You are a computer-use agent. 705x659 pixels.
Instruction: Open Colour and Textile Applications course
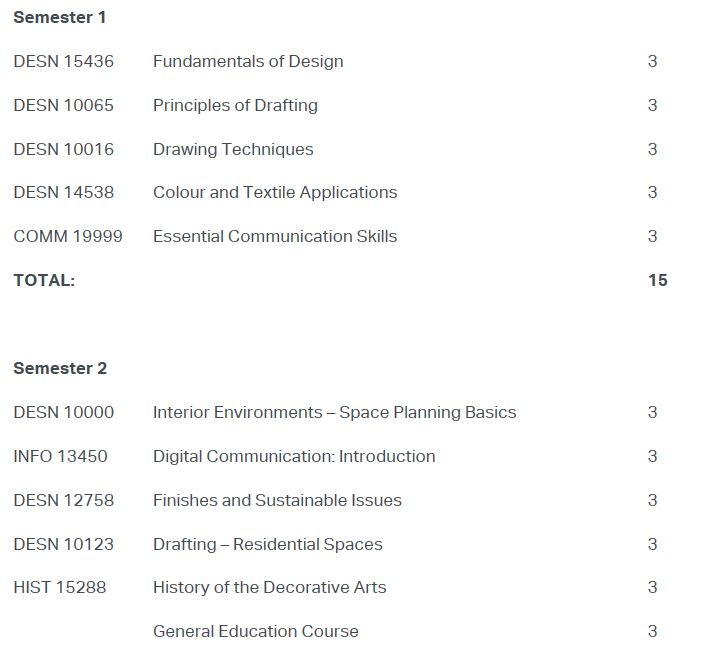coord(275,192)
